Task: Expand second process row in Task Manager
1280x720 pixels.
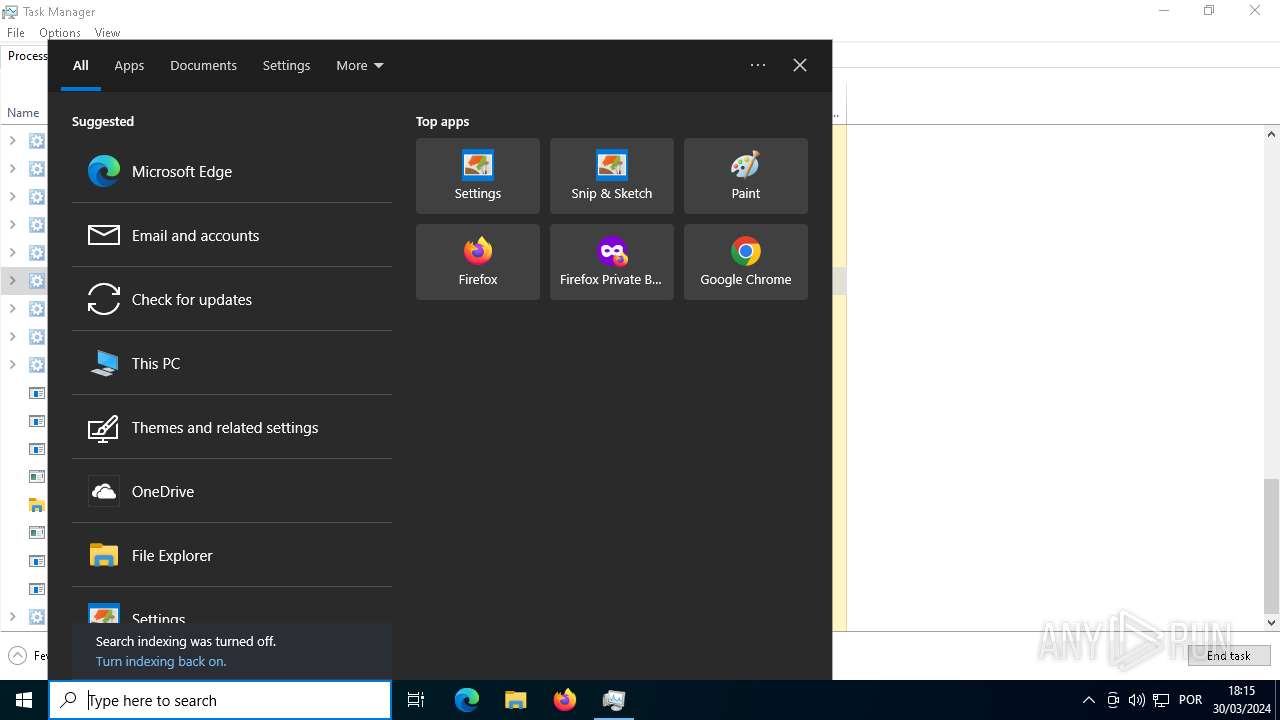Action: (12, 169)
